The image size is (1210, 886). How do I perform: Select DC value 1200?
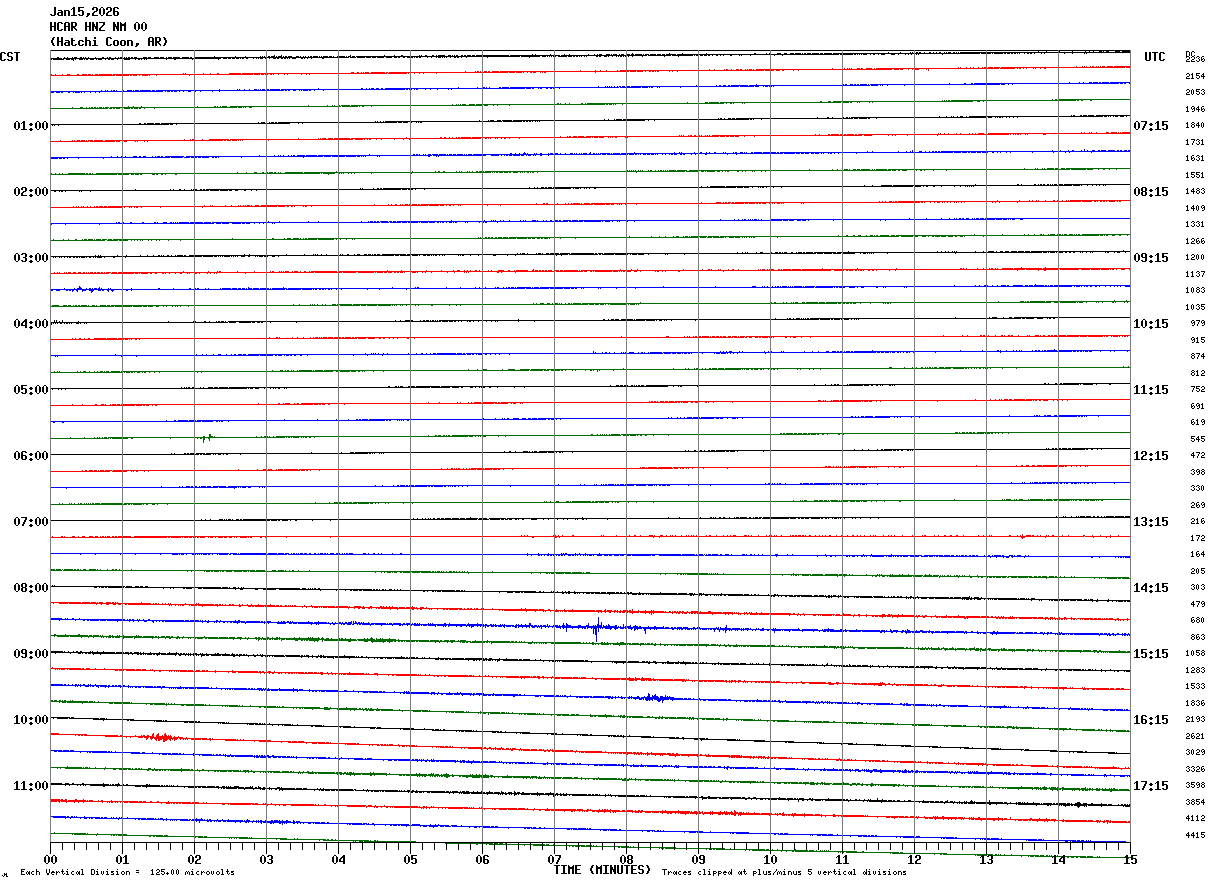click(1195, 258)
